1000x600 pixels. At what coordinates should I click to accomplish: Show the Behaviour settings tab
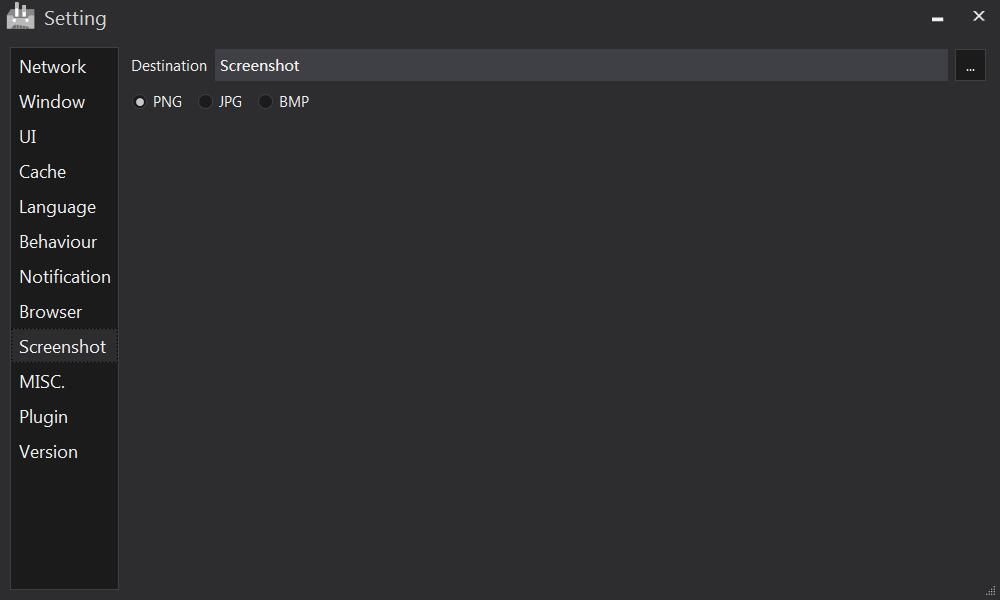pos(64,242)
